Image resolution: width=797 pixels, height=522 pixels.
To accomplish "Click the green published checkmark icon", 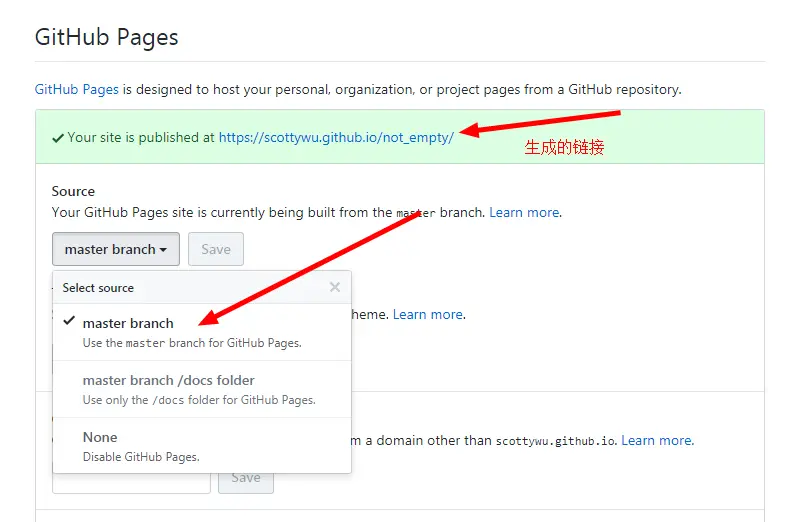I will (x=58, y=138).
